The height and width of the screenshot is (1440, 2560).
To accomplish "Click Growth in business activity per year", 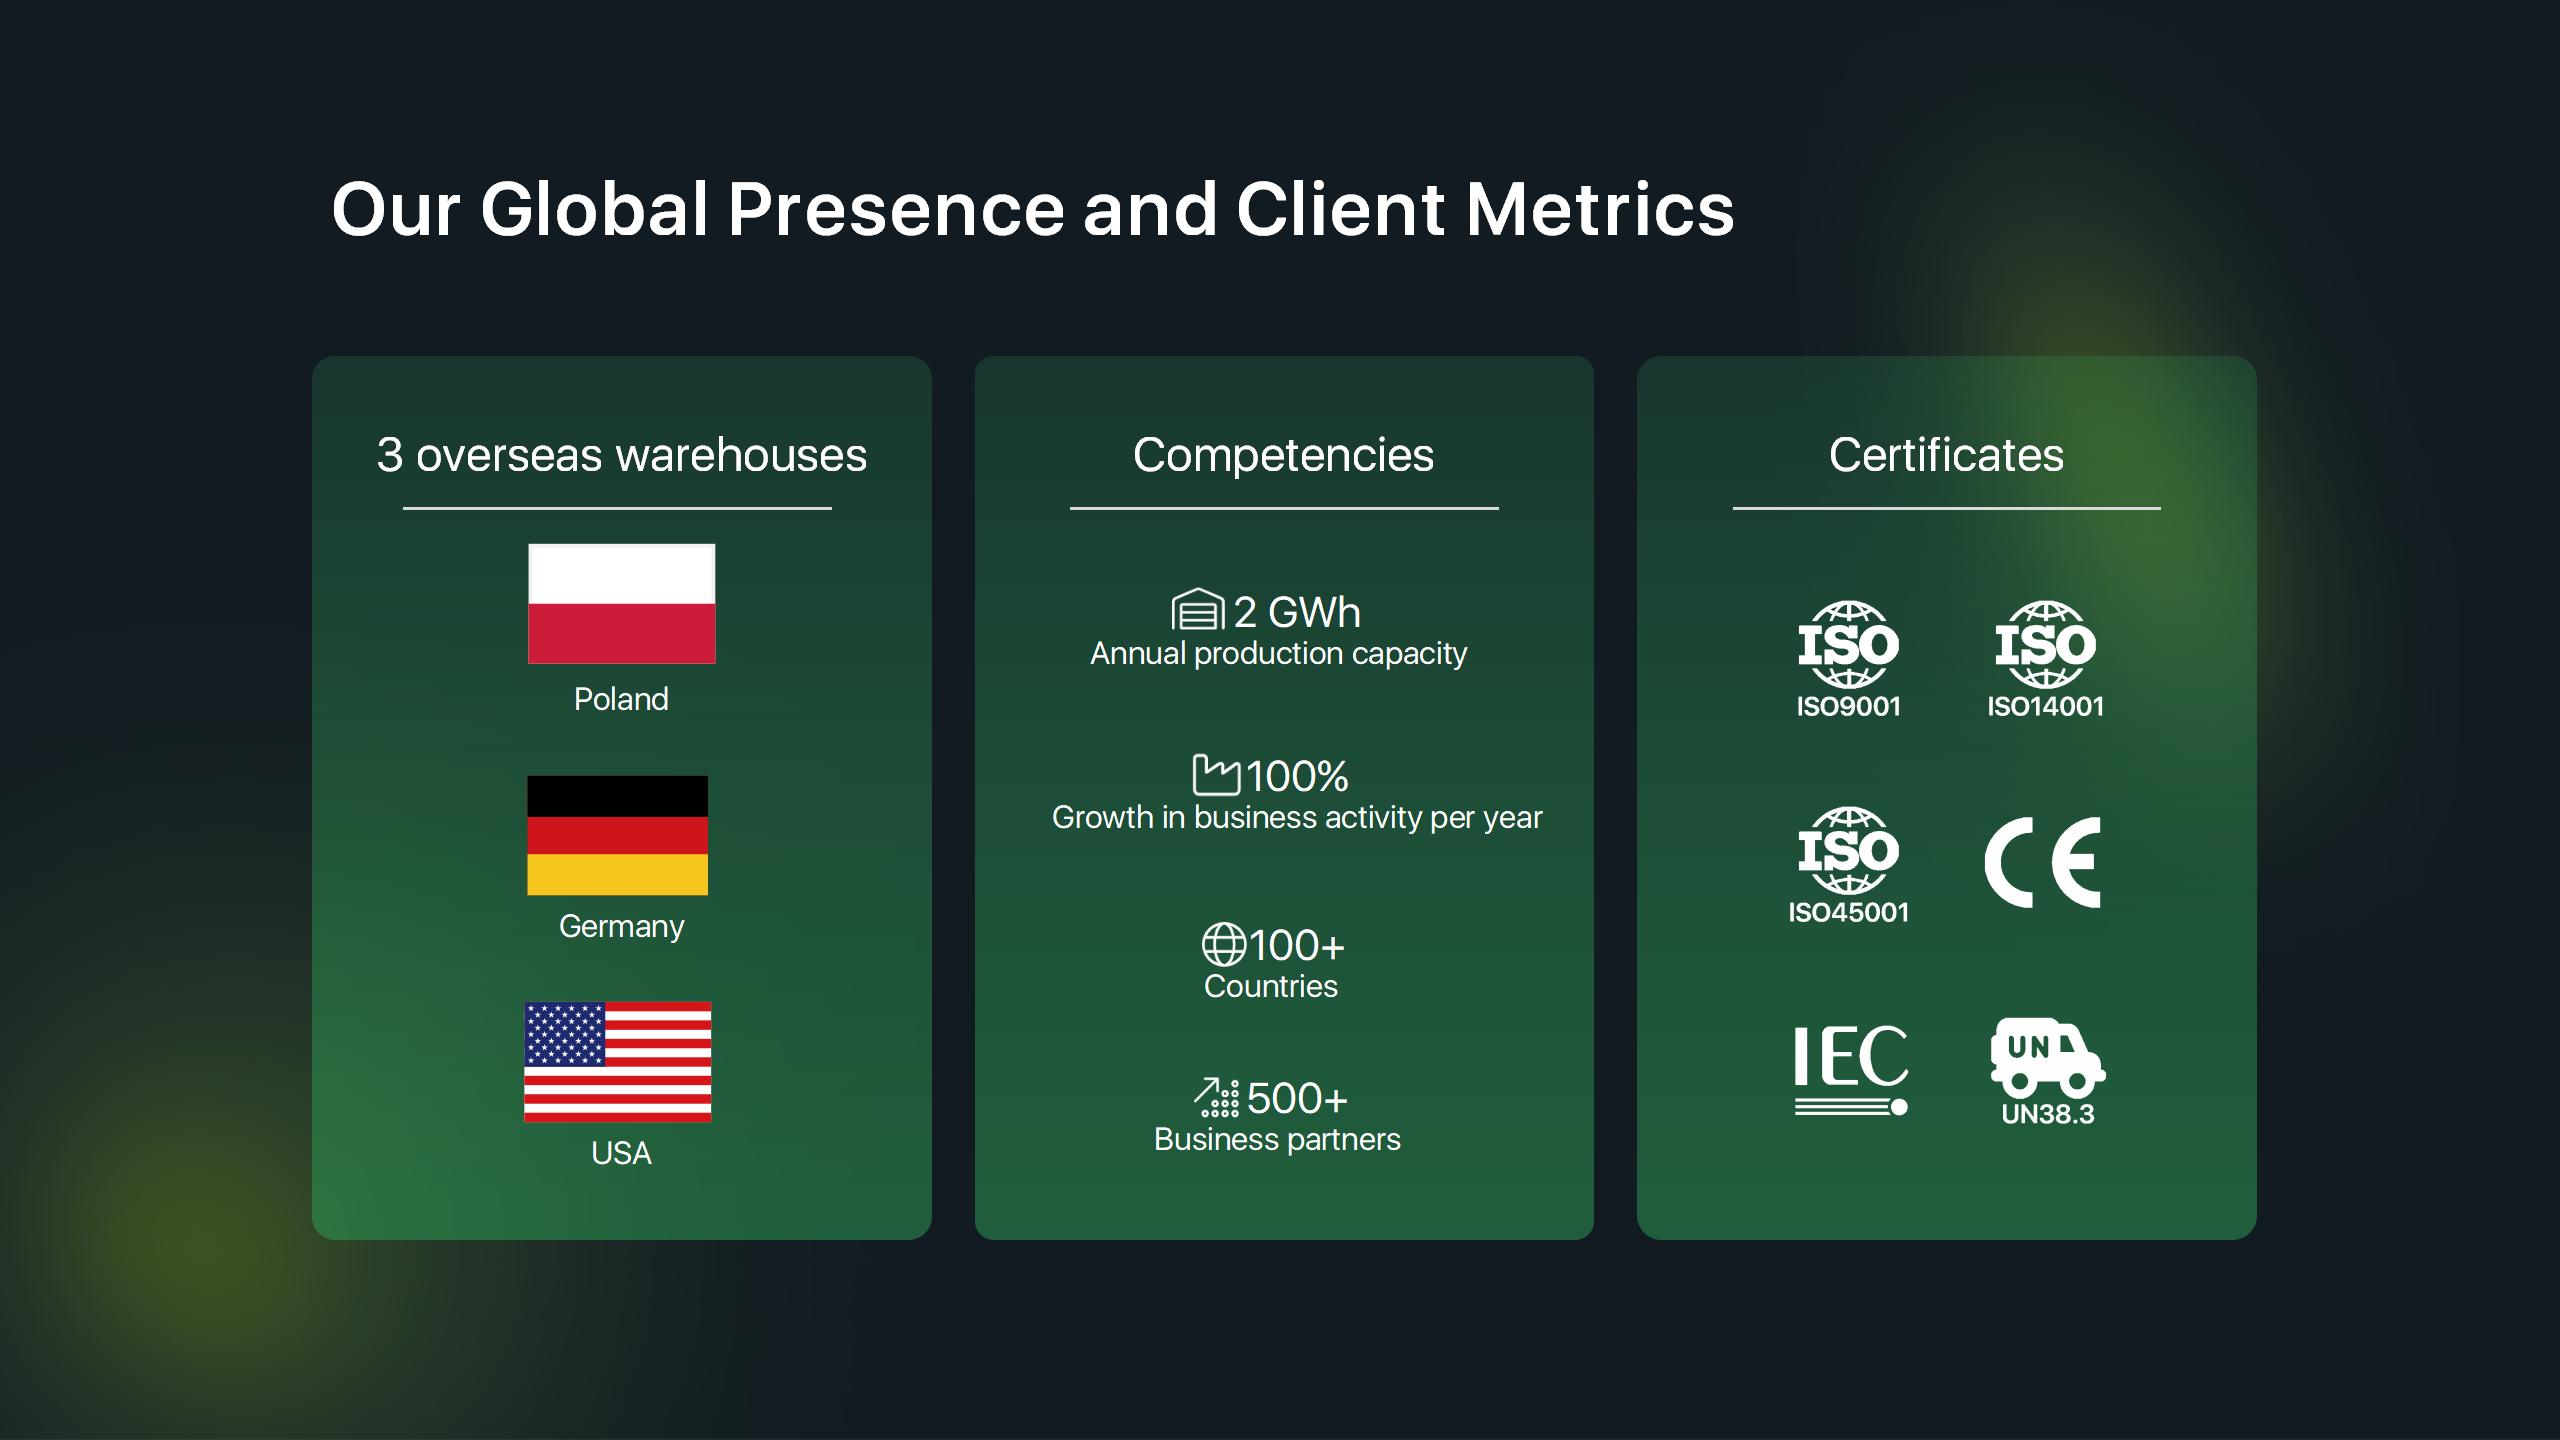I will point(1297,818).
